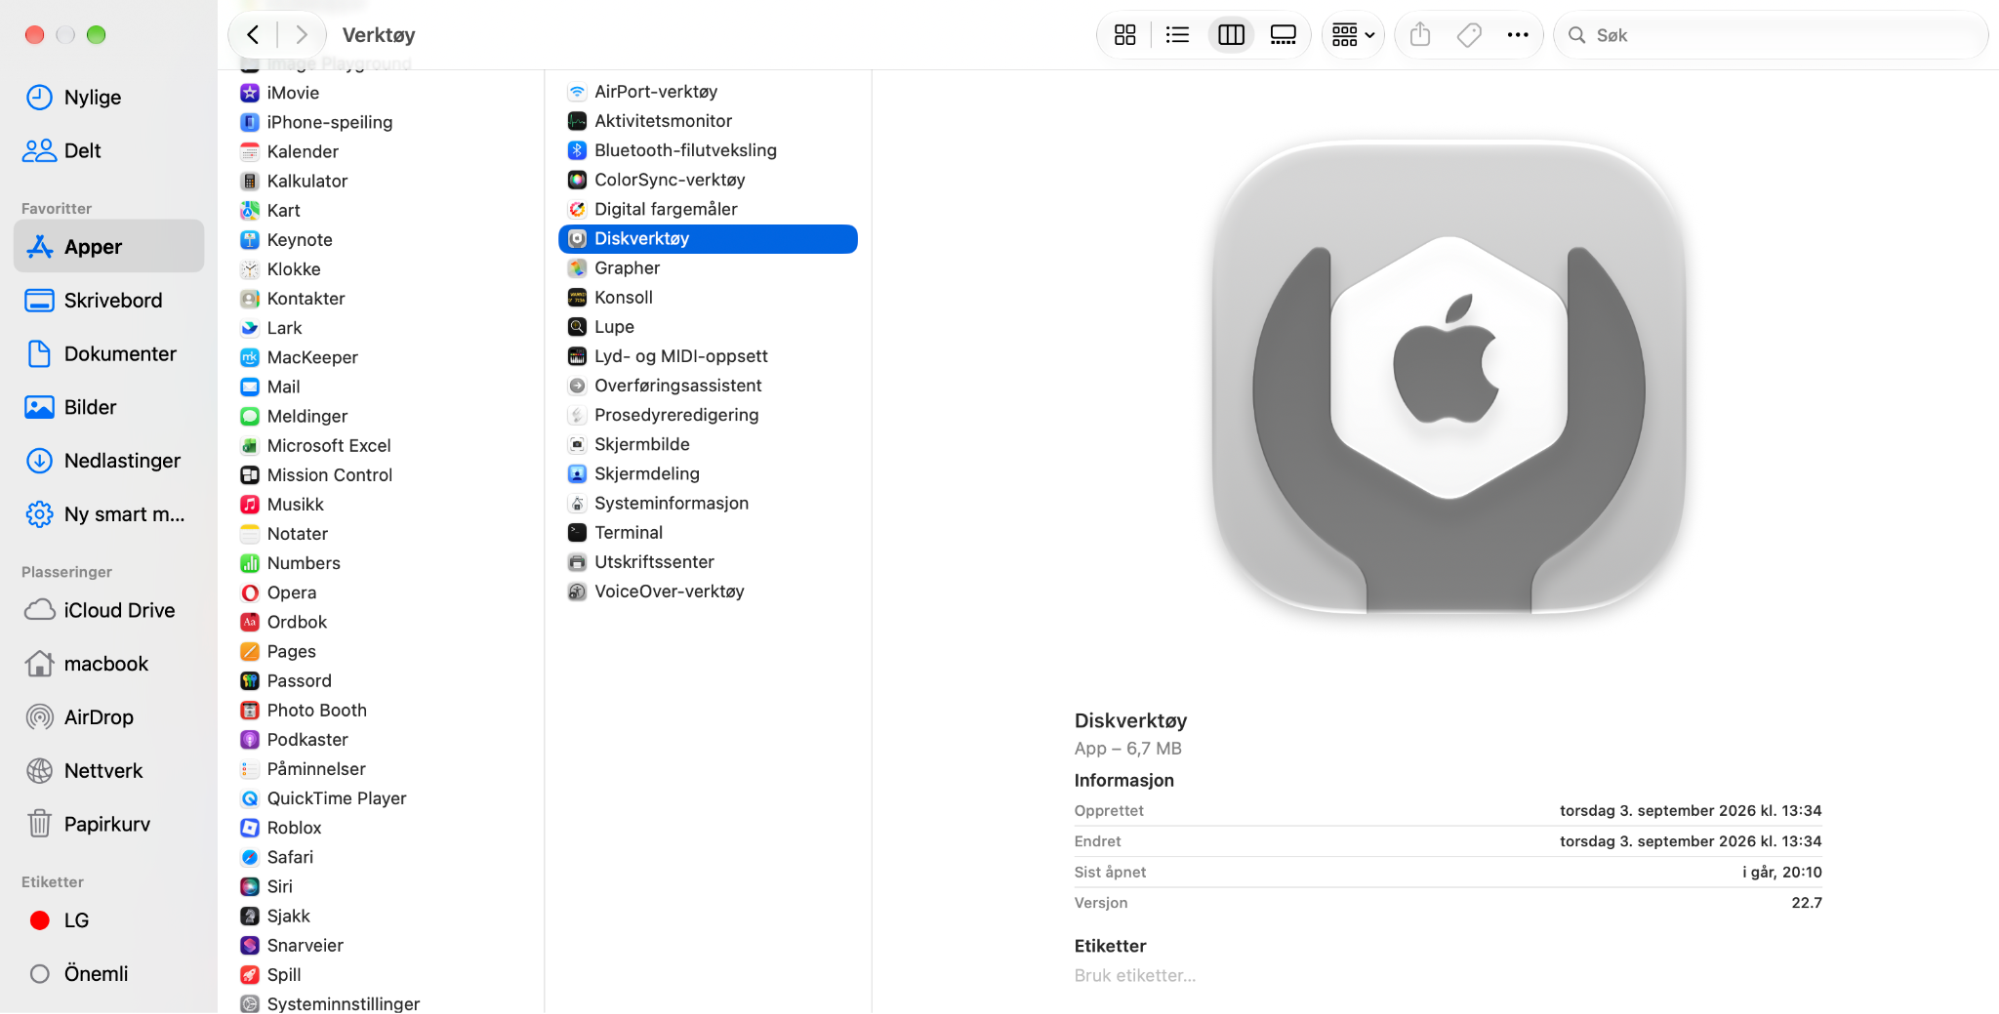This screenshot has width=1999, height=1014.
Task: Select Apper in Favoritter
Action: (x=108, y=246)
